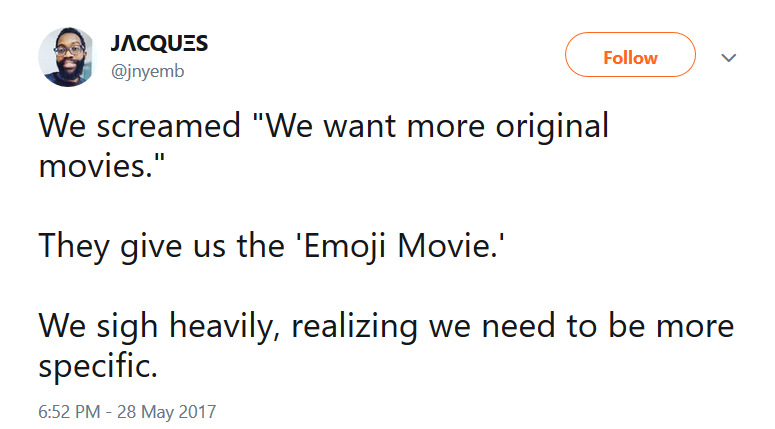Expand the tweet options chevron
Screen dimensions: 775x429
point(729,58)
